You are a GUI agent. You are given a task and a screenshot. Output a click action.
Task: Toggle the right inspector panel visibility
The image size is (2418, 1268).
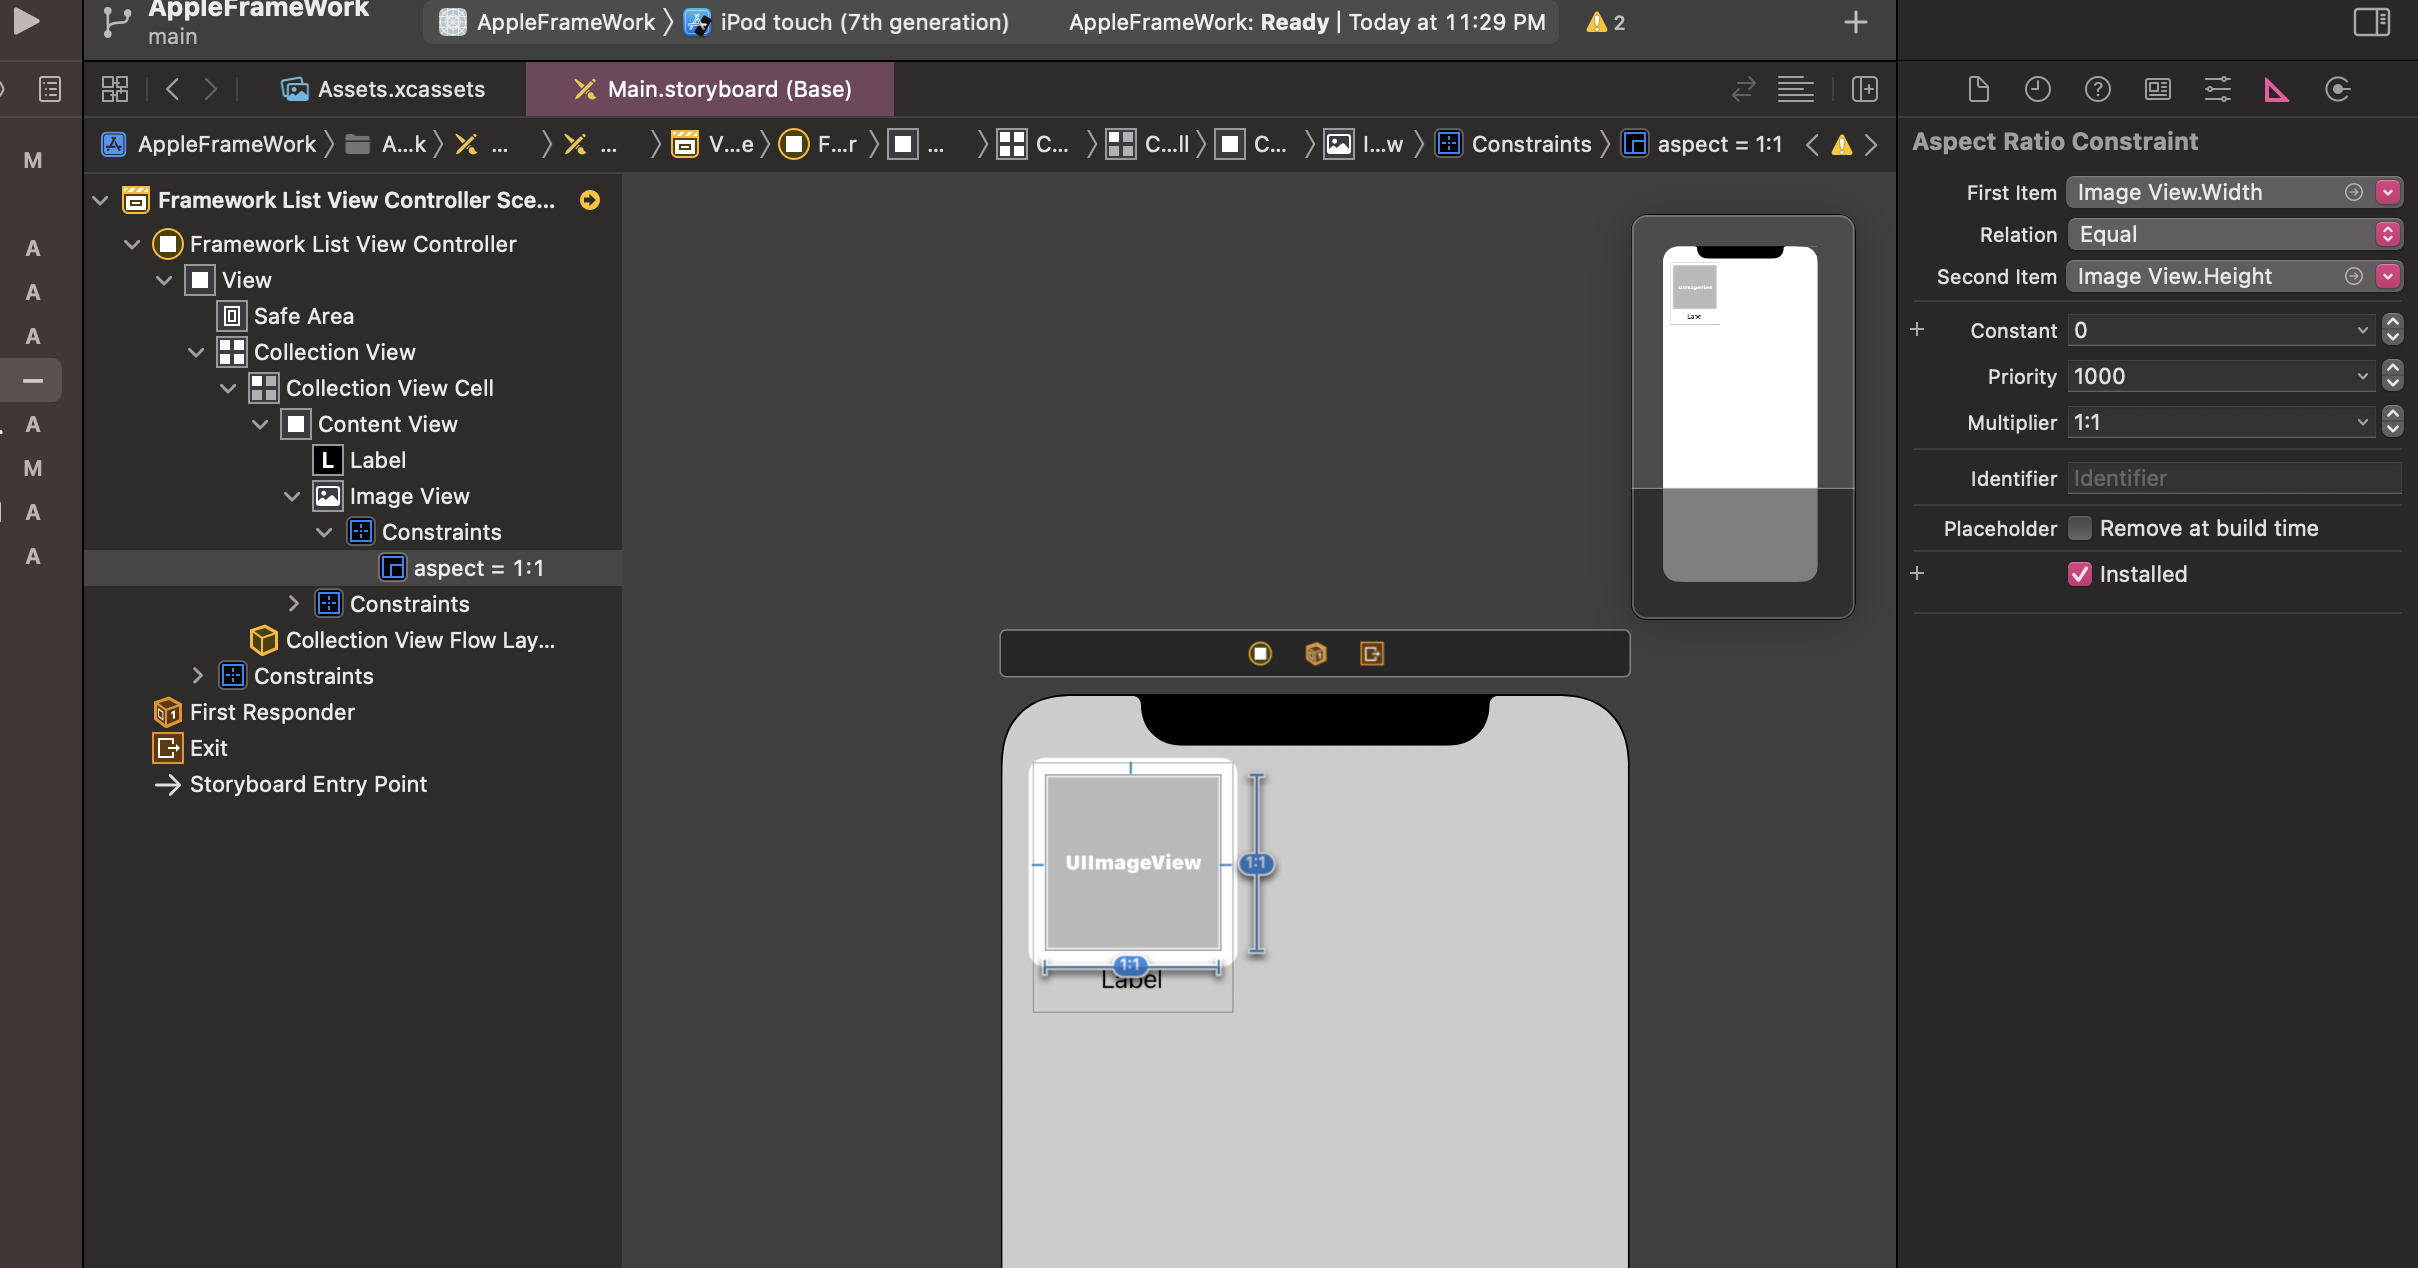click(x=2371, y=22)
